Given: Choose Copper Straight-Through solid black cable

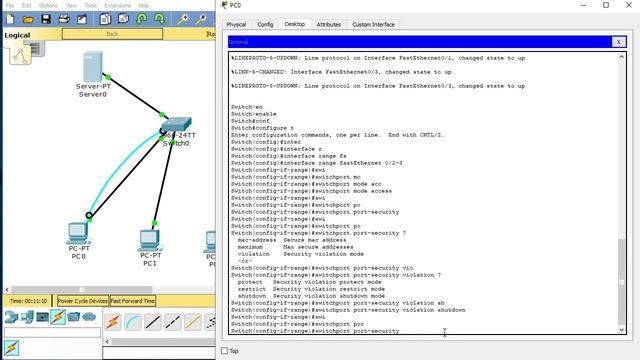Looking at the screenshot, I should 153,322.
